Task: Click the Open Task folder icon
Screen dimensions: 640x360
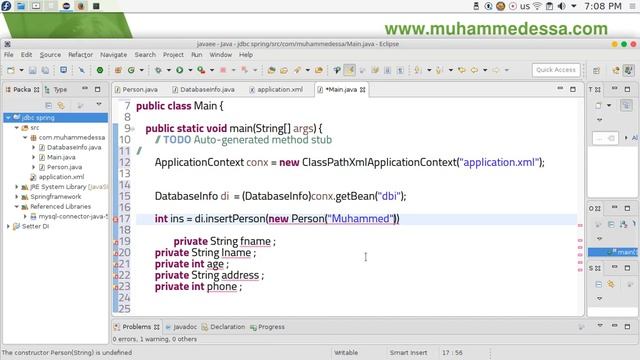Action: (x=284, y=70)
